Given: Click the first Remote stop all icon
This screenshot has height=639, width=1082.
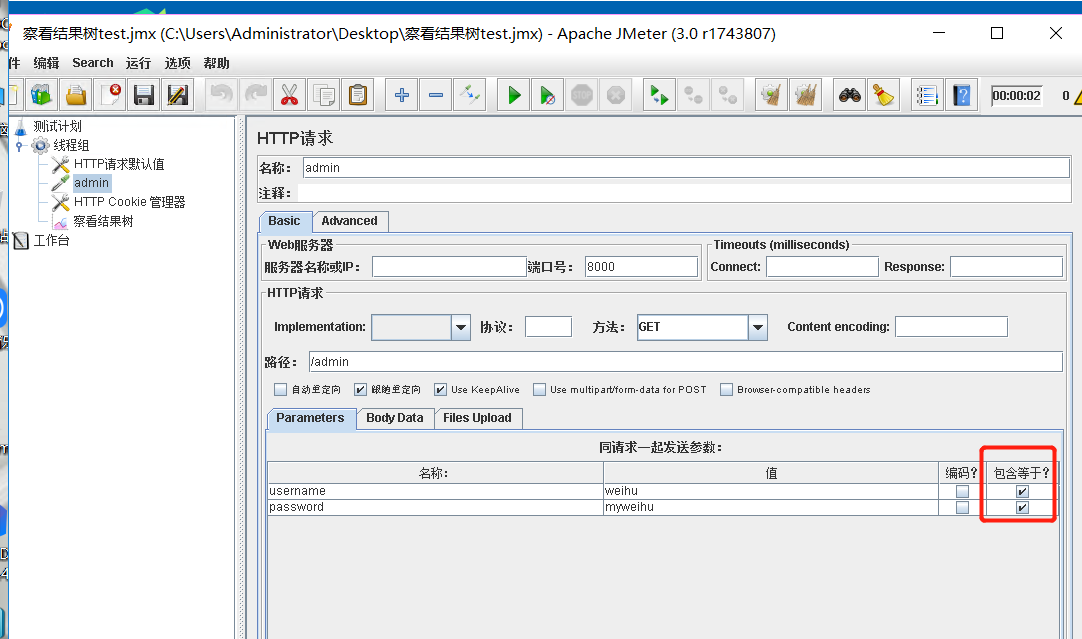Looking at the screenshot, I should pos(694,95).
